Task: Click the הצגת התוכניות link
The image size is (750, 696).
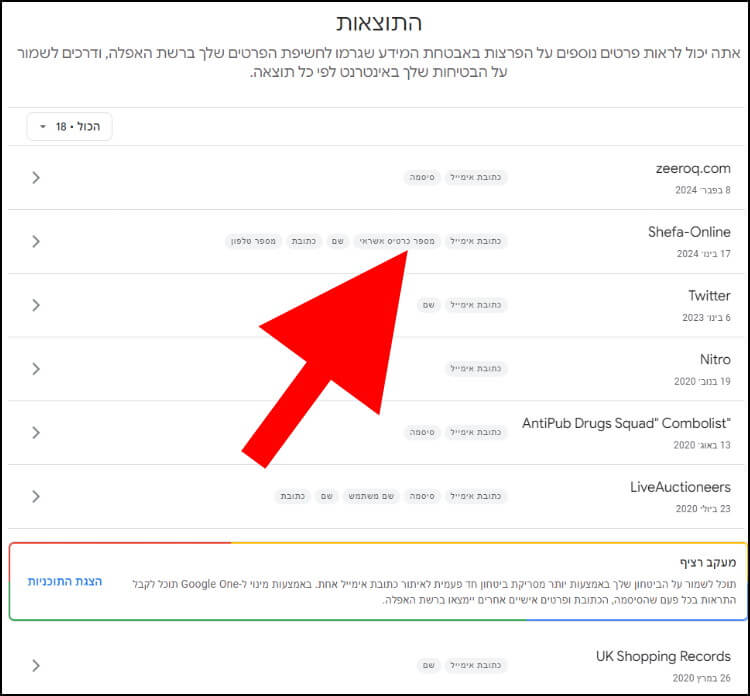Action: [x=65, y=581]
